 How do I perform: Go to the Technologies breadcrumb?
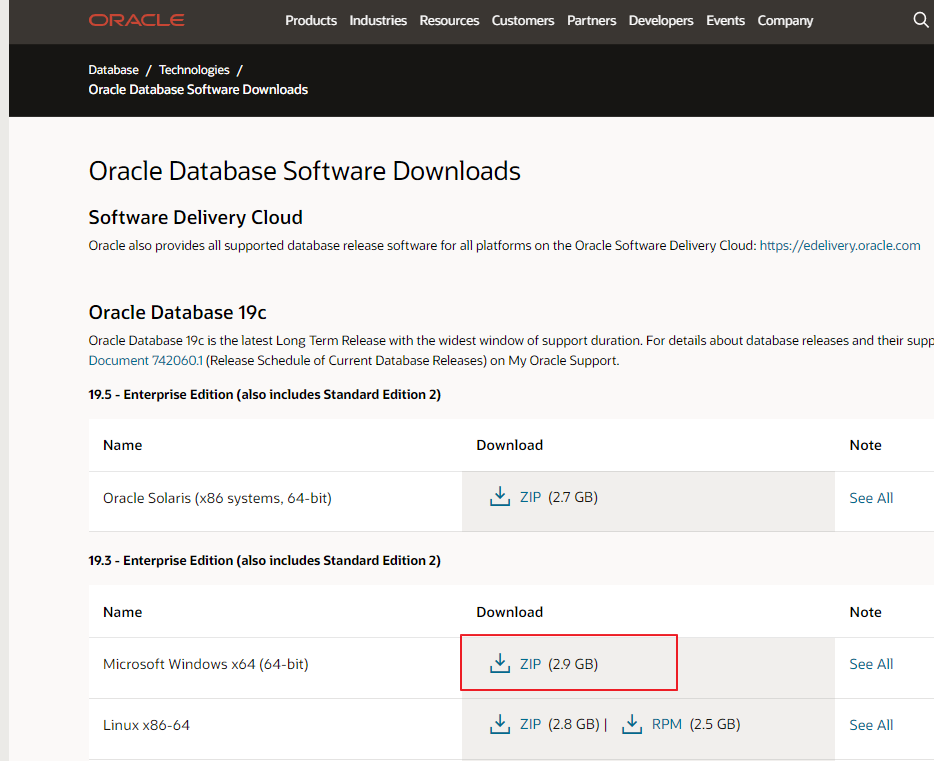194,70
